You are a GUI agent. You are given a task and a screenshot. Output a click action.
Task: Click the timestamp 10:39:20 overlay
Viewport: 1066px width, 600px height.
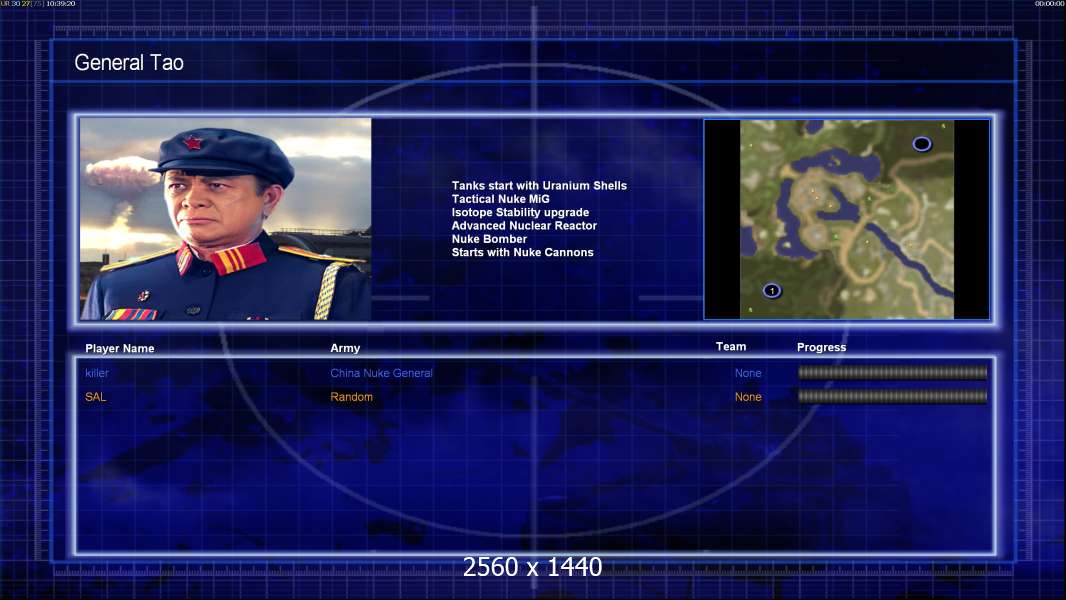(61, 3)
